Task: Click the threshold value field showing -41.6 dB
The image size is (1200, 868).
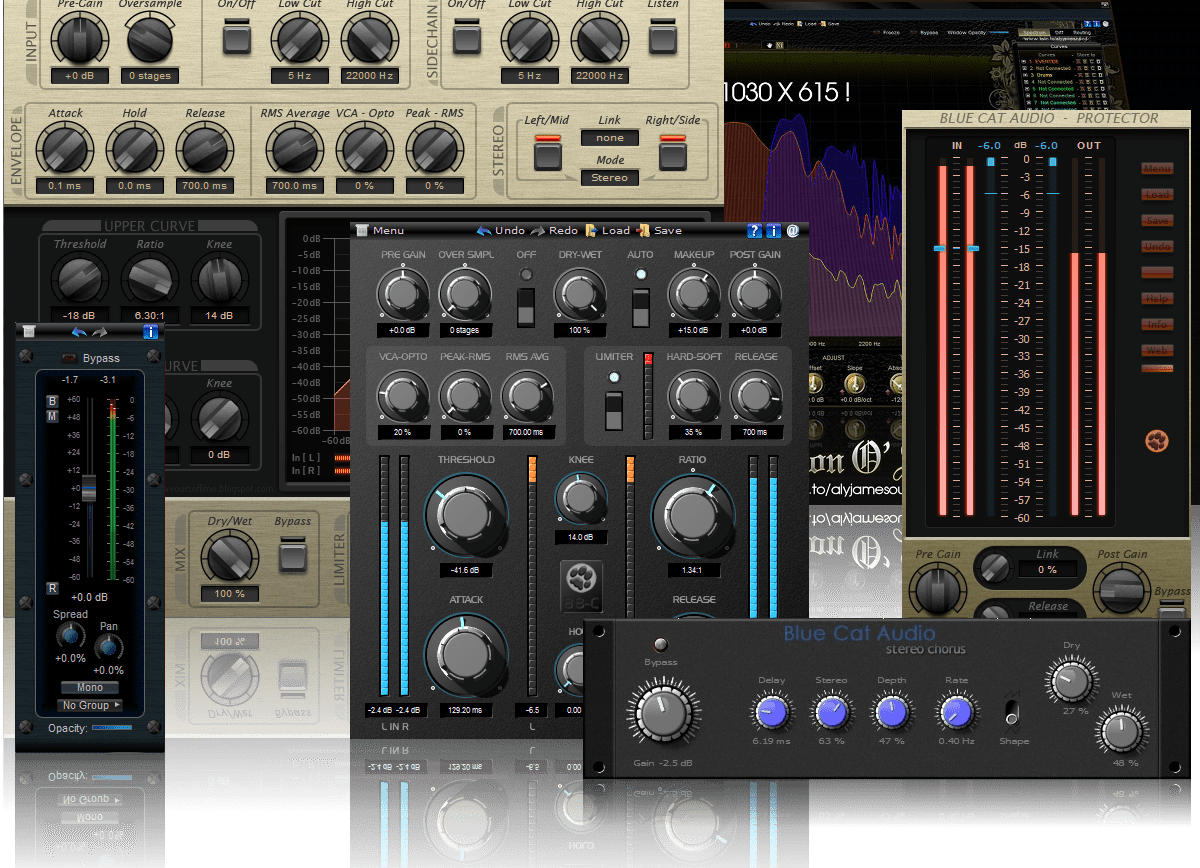Action: tap(466, 570)
